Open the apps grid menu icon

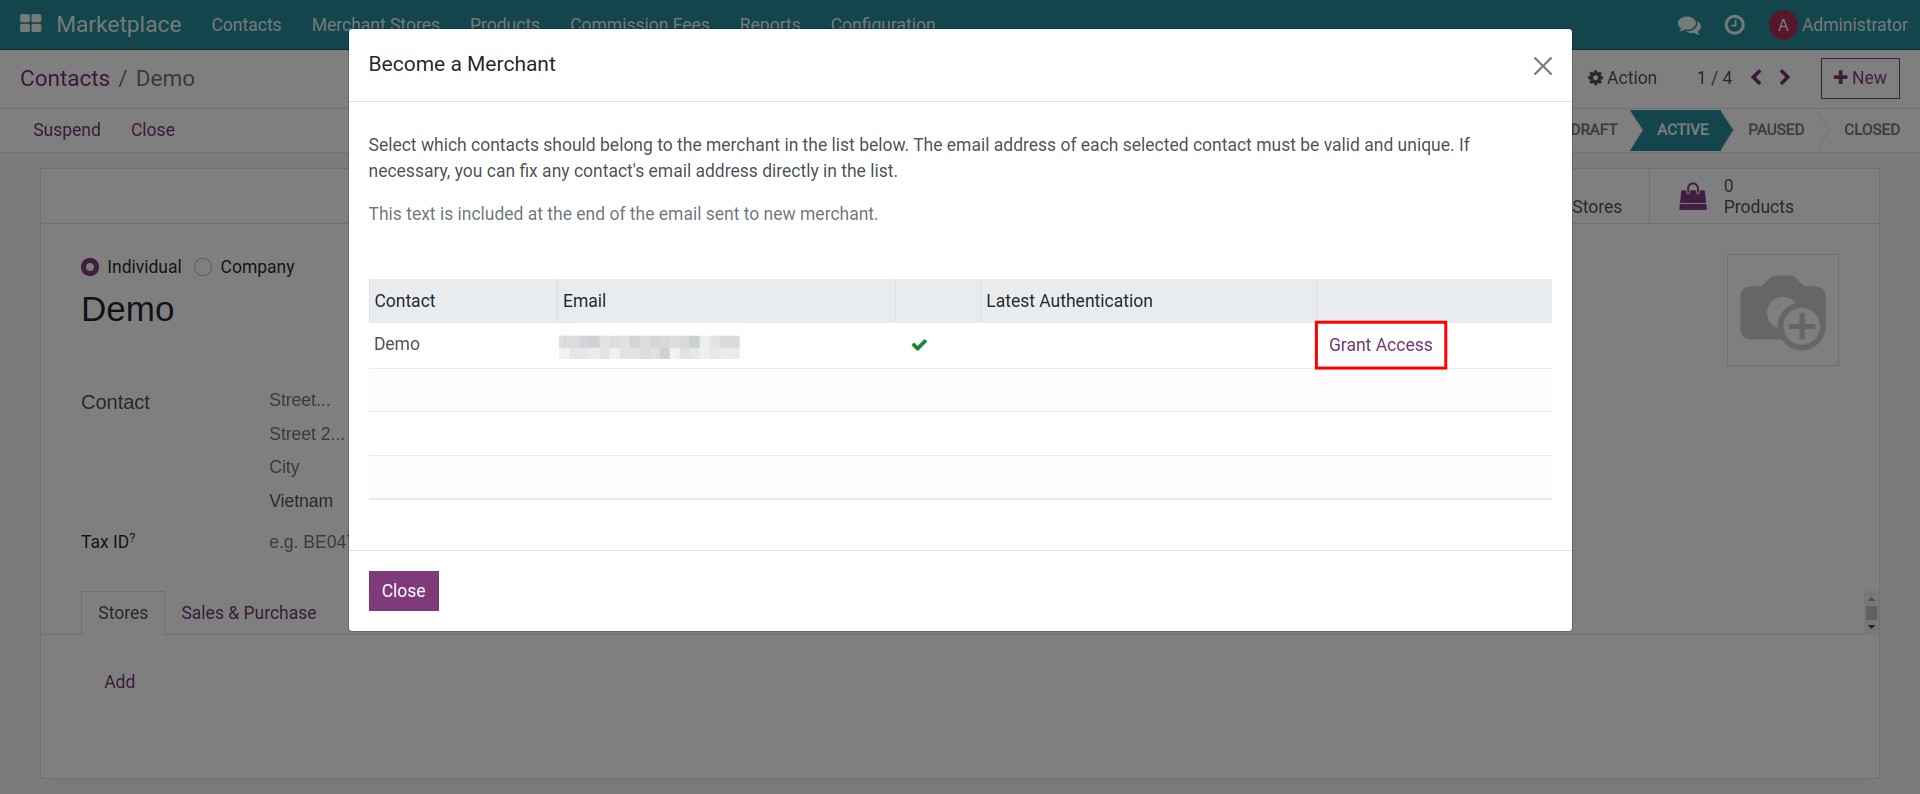(x=31, y=24)
